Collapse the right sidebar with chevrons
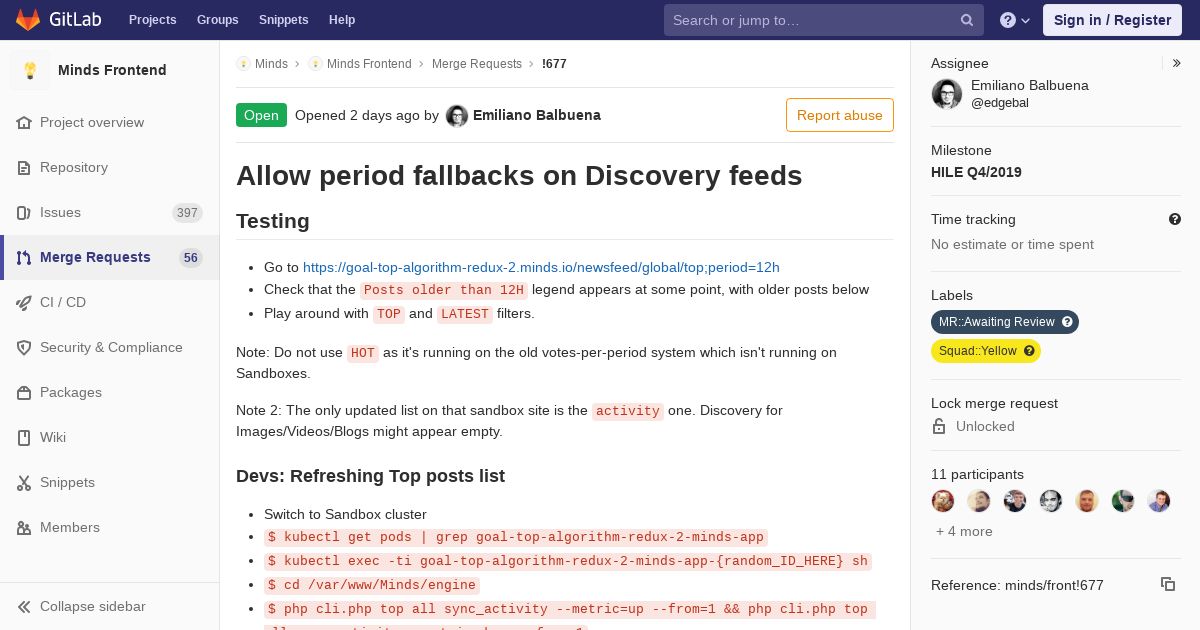This screenshot has width=1200, height=630. click(x=1177, y=63)
